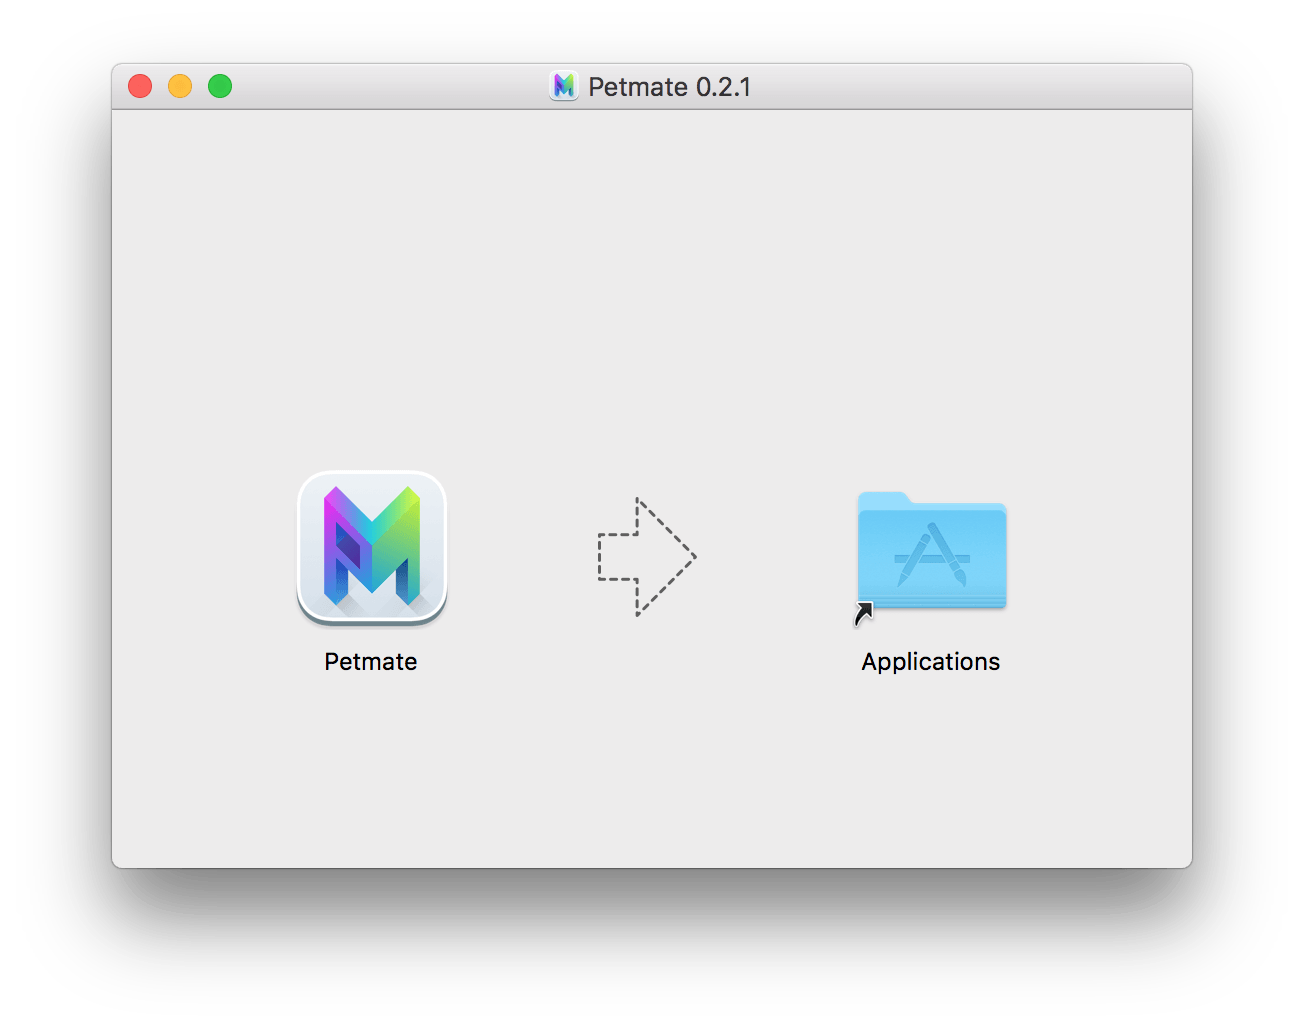Select the Petmate app icon

[372, 548]
